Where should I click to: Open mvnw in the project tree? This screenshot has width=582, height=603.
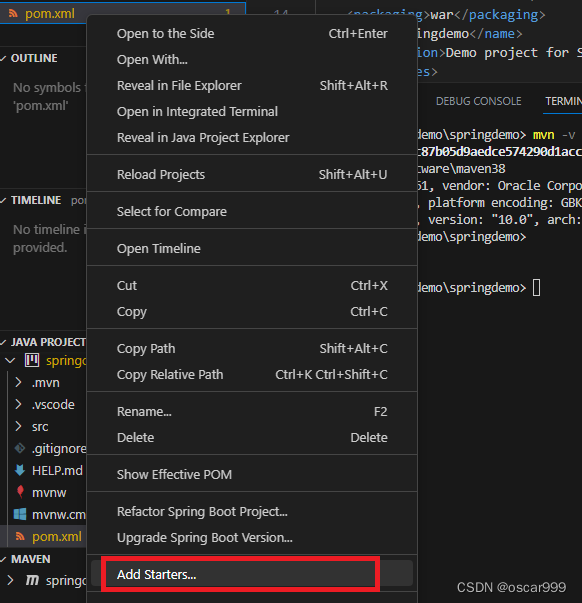click(x=49, y=493)
